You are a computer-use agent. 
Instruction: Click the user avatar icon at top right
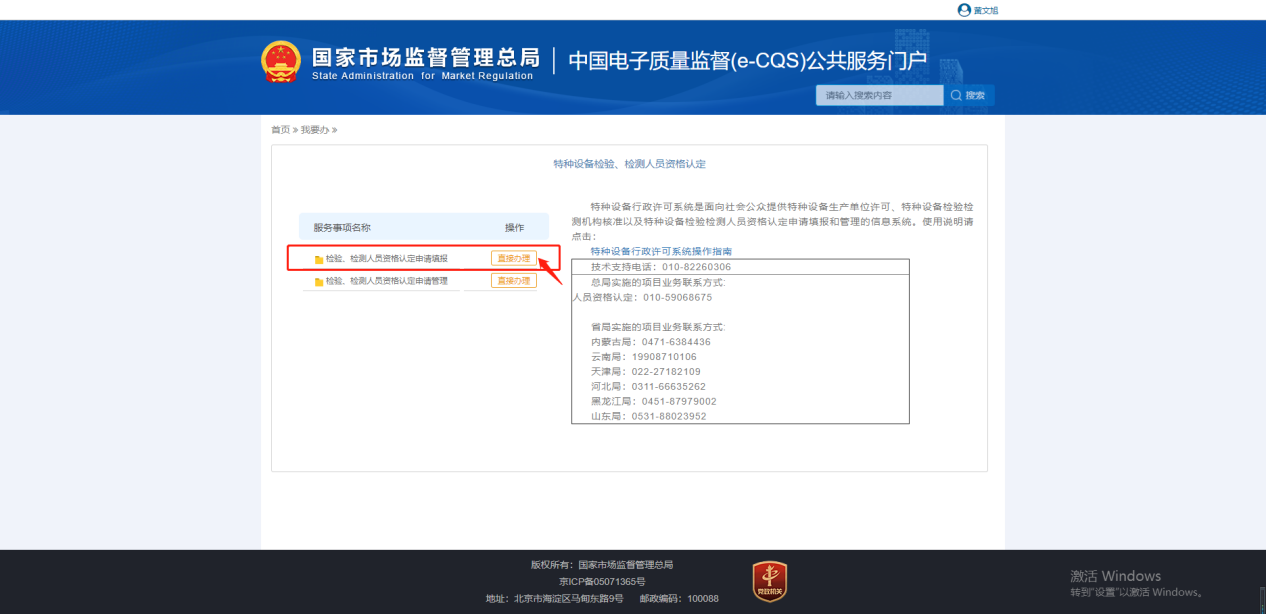(964, 10)
